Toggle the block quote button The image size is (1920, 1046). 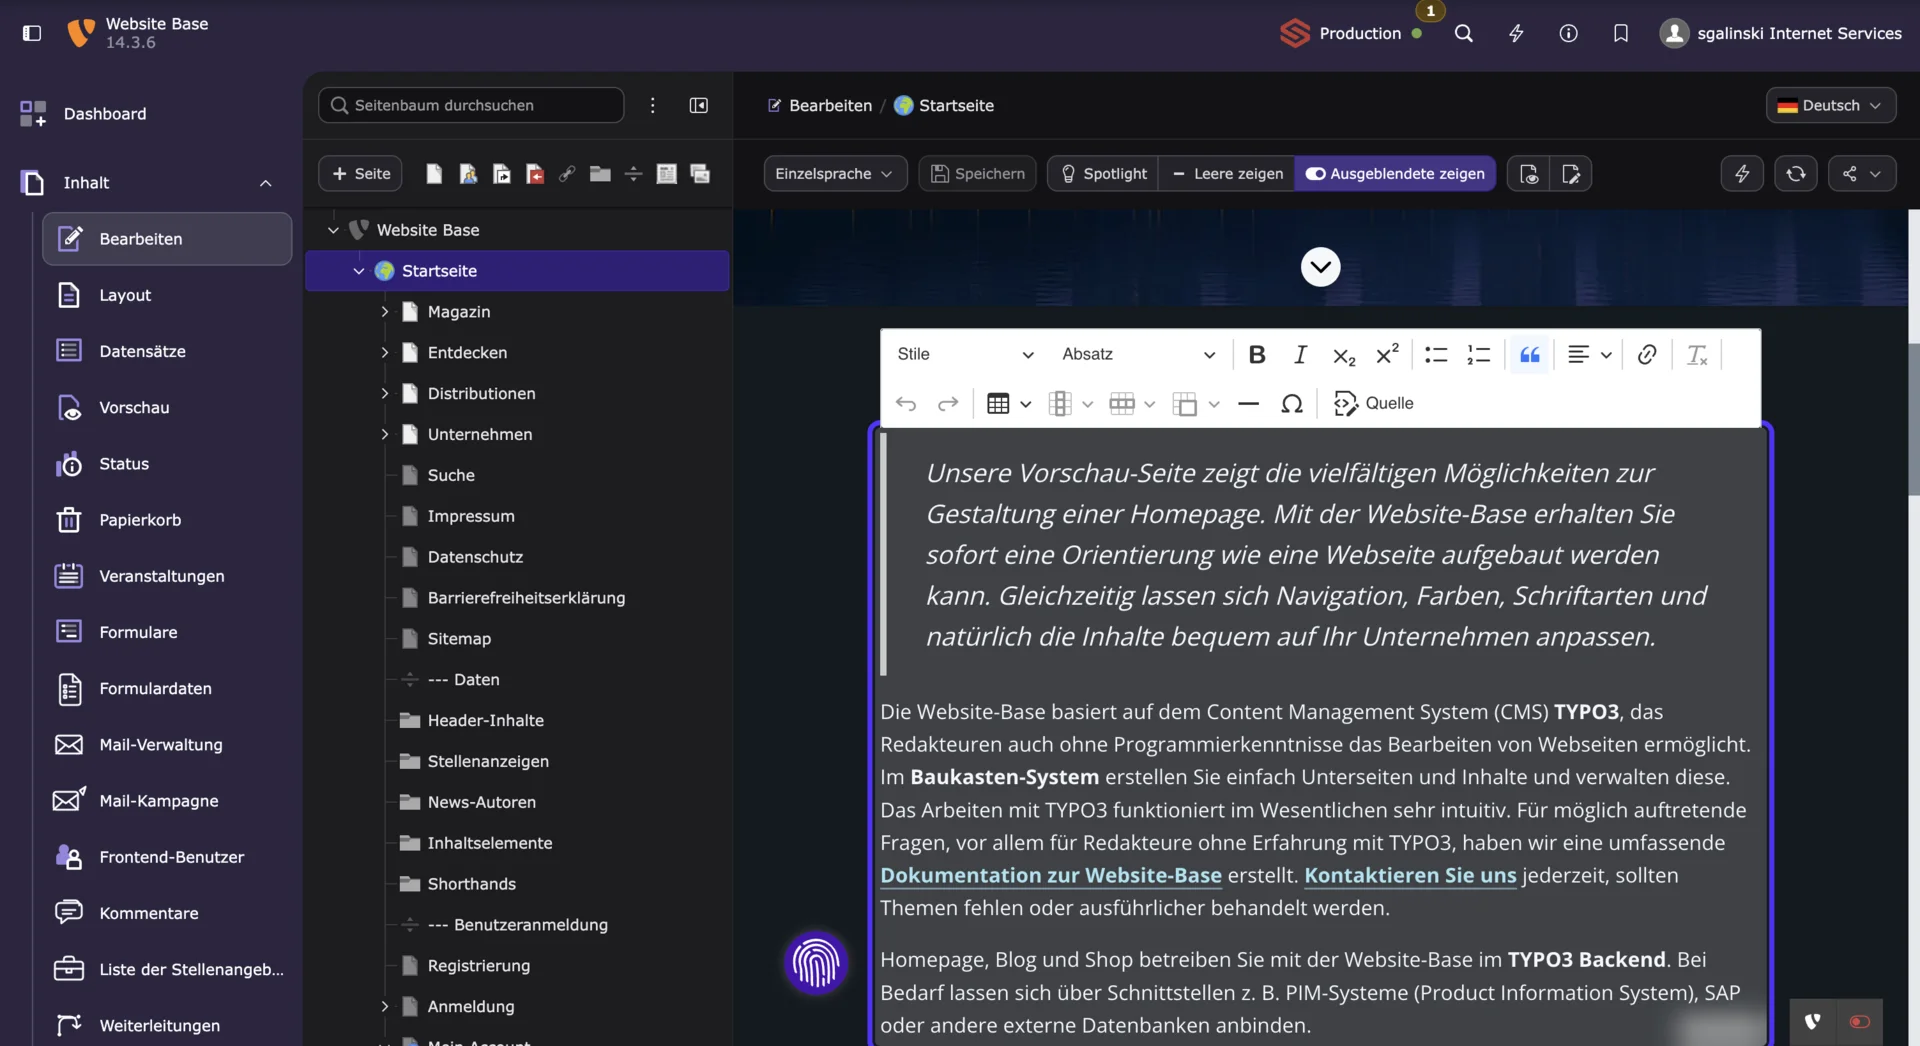point(1530,354)
